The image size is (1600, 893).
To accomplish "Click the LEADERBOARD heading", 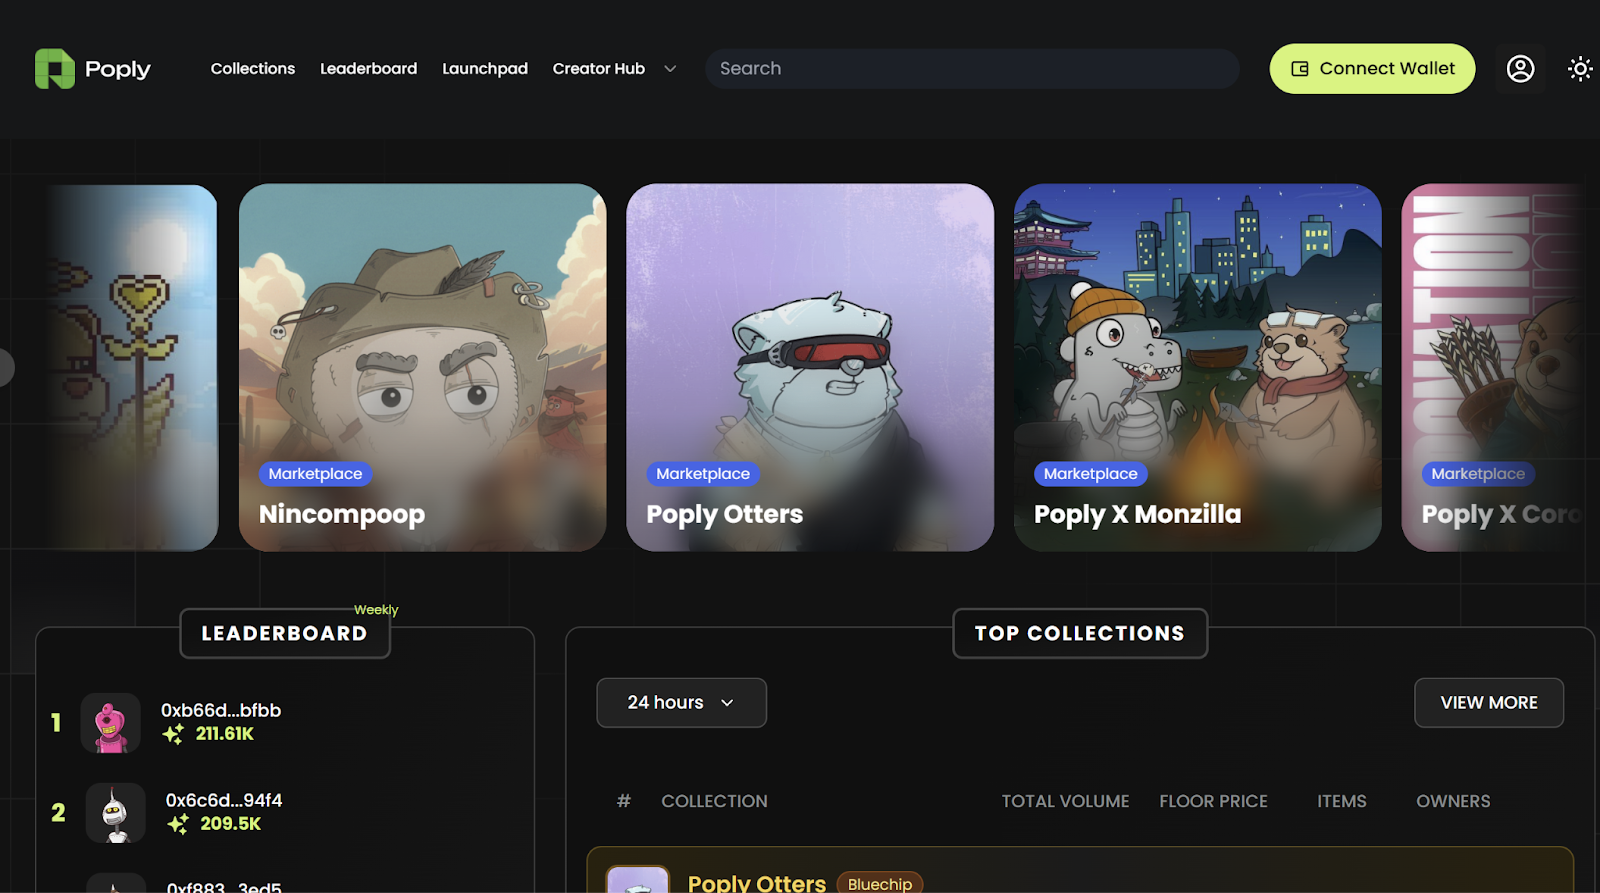I will coord(285,634).
